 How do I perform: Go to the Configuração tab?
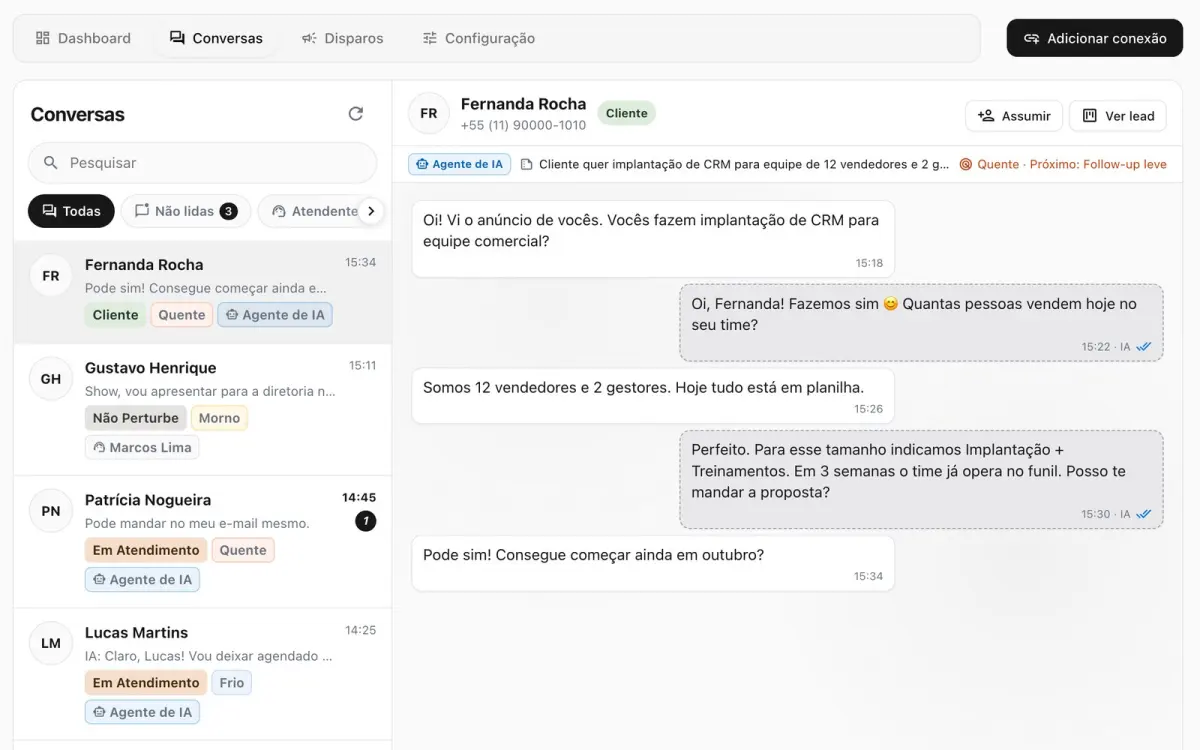pos(478,38)
